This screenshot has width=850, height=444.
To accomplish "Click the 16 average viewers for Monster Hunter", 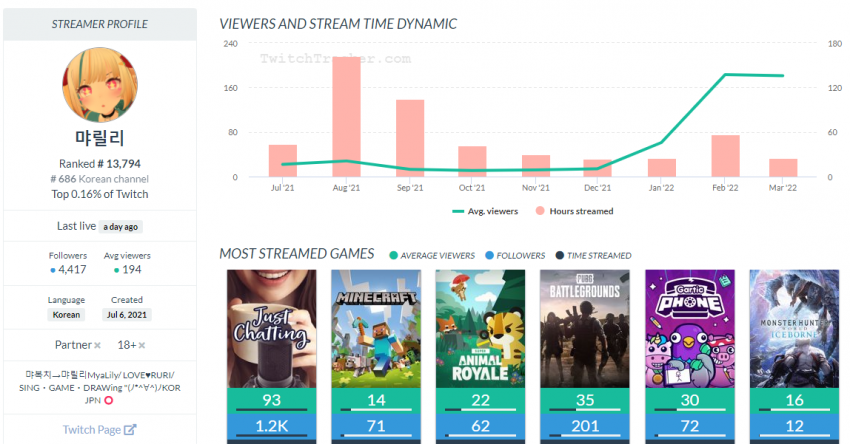I will 794,400.
